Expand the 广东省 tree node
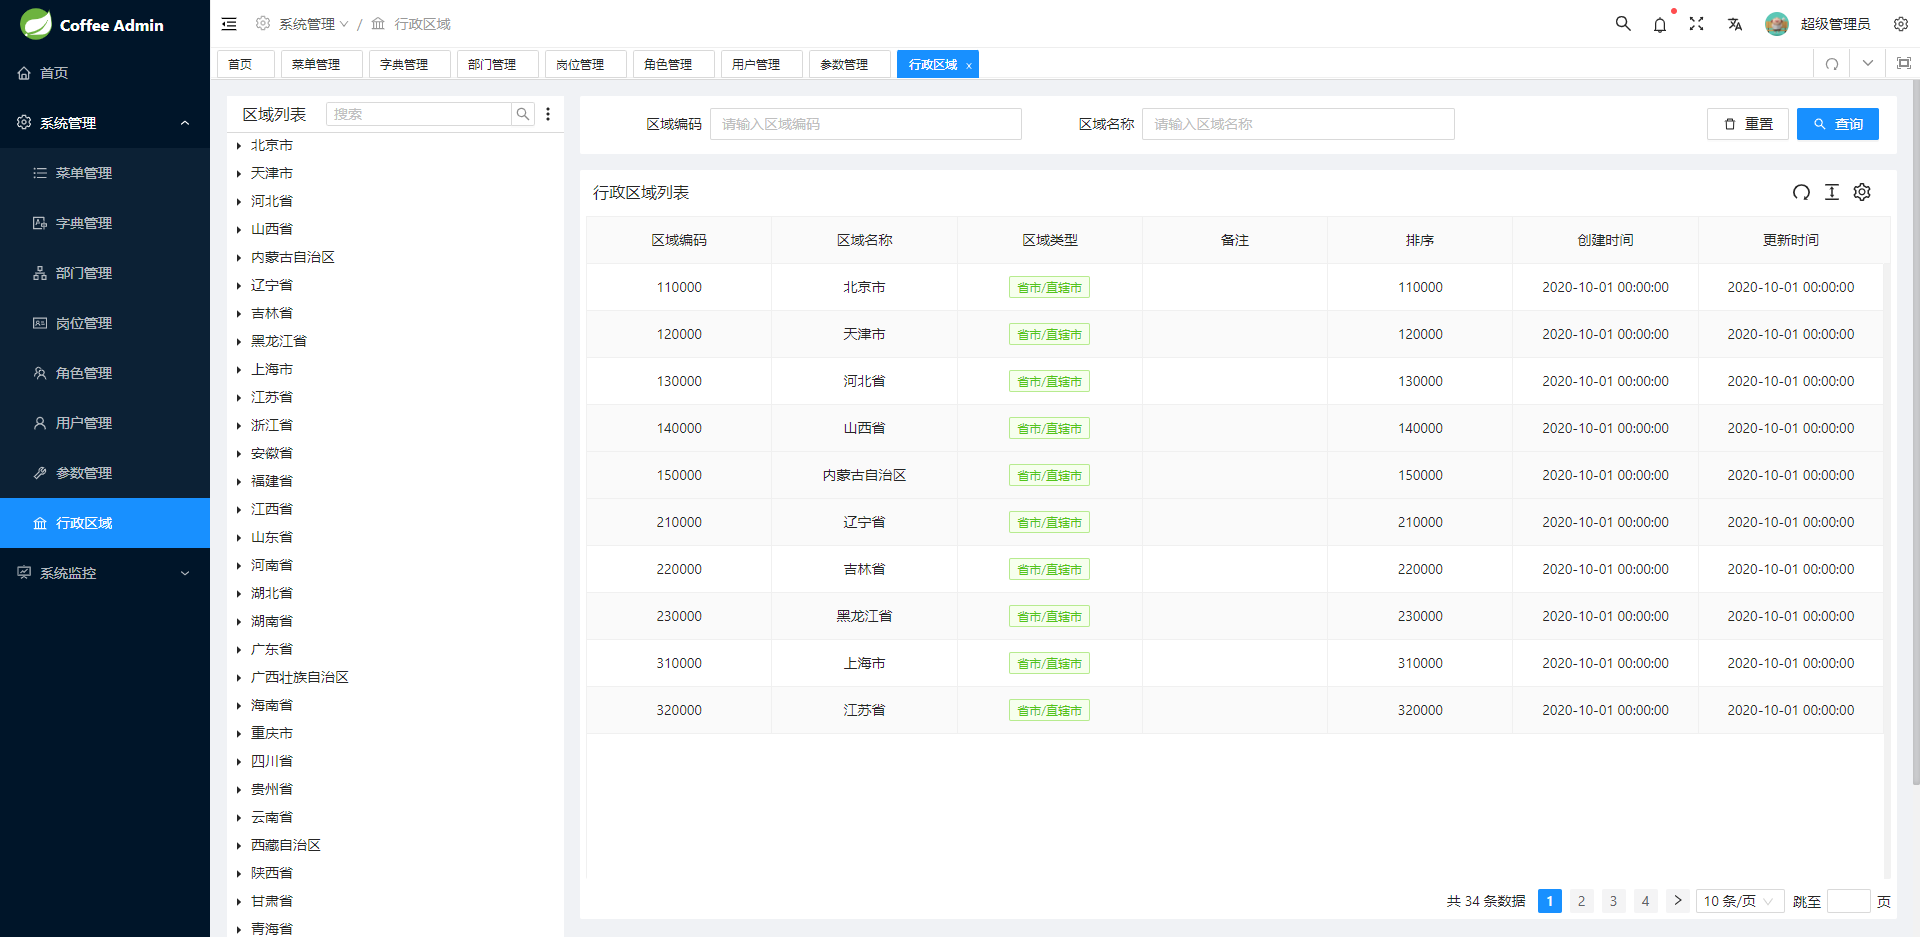The image size is (1920, 937). pos(239,650)
